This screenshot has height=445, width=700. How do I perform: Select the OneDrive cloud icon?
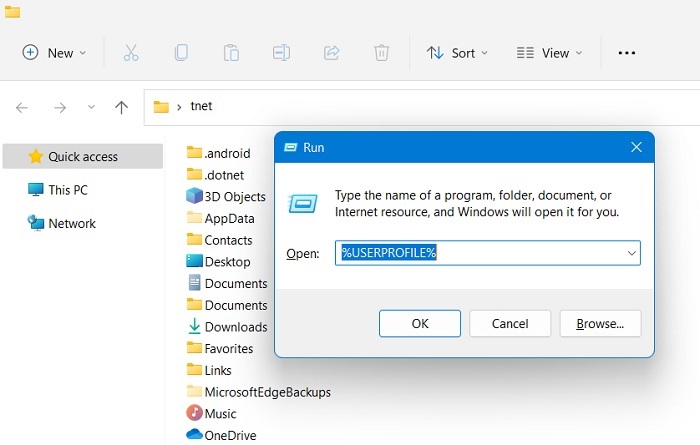tap(194, 434)
